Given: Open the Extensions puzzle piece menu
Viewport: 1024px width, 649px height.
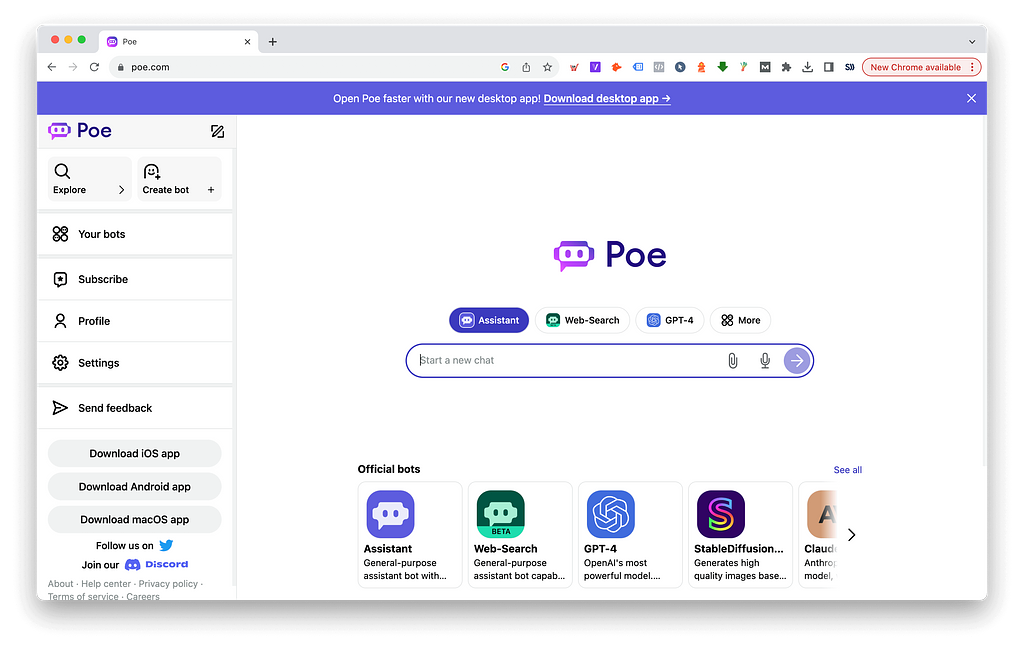Looking at the screenshot, I should [x=786, y=67].
